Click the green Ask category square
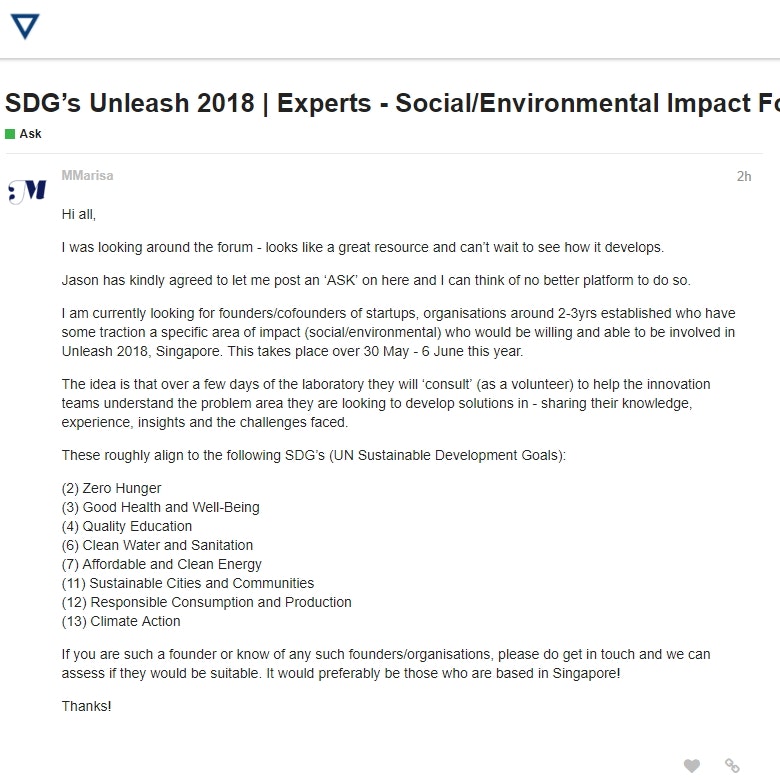Screen dimensions: 780x780 click(10, 134)
